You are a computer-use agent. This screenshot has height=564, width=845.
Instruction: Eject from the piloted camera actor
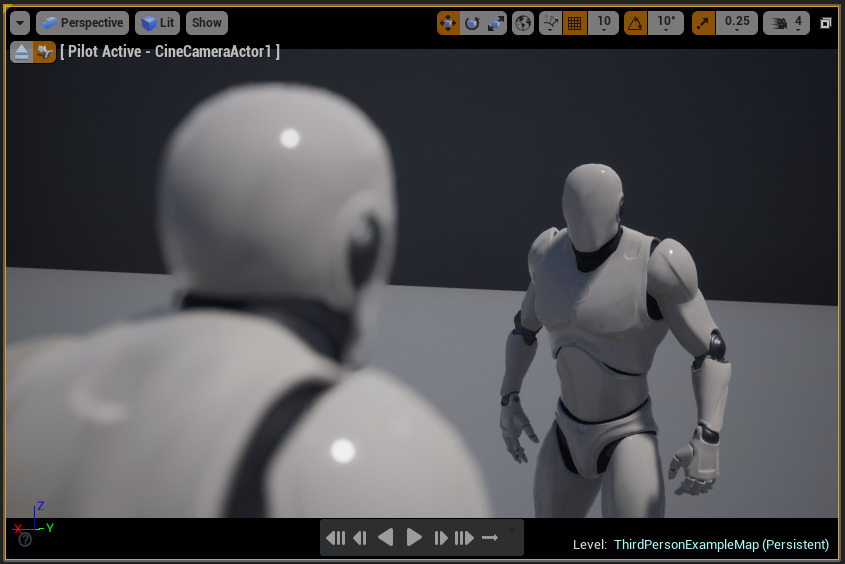coord(22,52)
